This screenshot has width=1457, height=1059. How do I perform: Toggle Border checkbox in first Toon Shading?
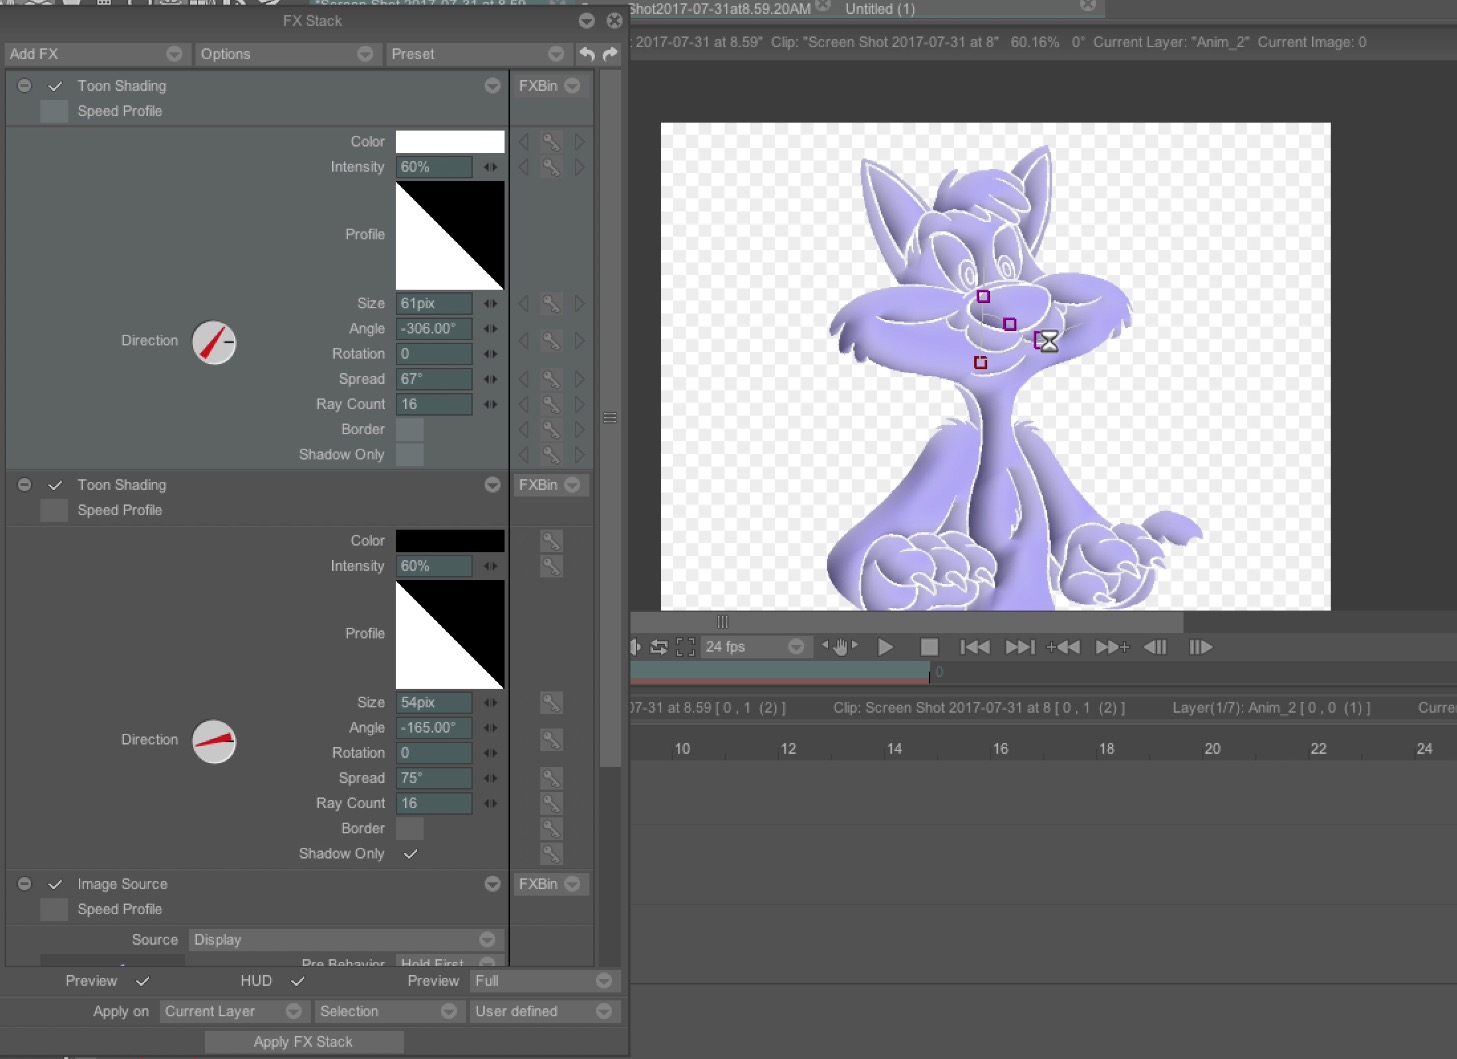click(410, 430)
